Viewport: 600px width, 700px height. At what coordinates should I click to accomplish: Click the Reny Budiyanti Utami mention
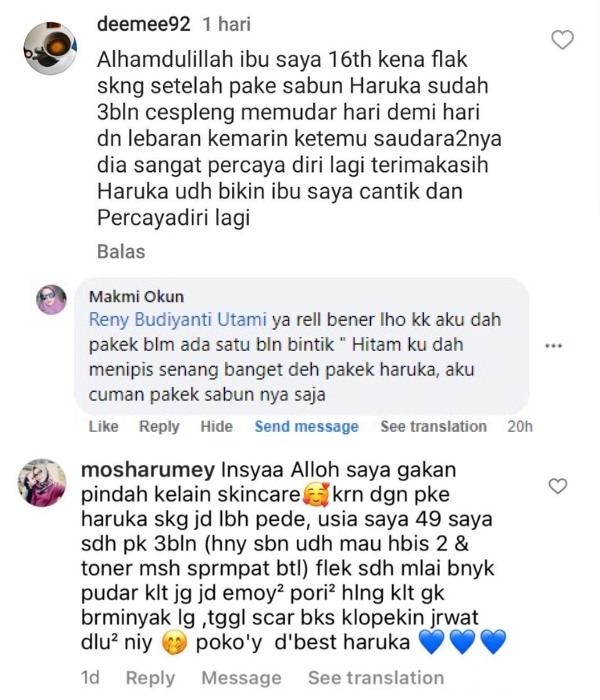click(177, 320)
